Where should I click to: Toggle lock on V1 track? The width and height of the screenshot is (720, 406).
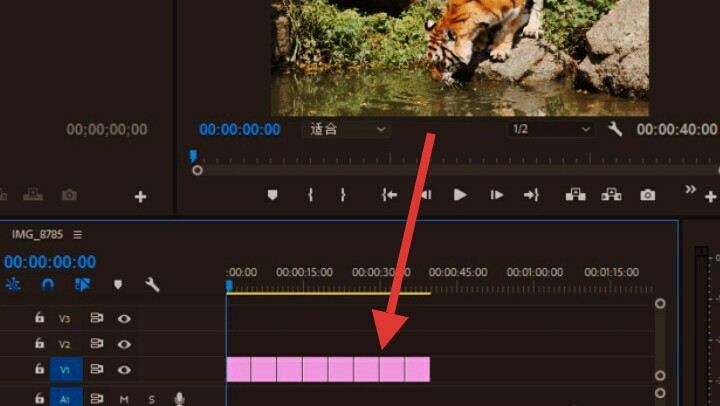coord(39,370)
